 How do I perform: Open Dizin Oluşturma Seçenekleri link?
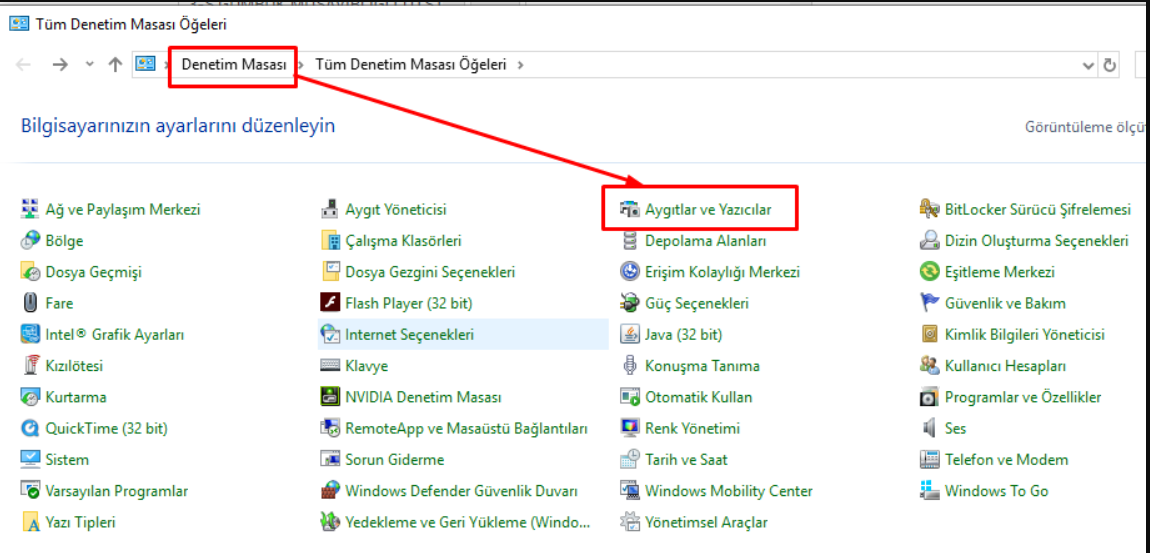coord(1036,241)
